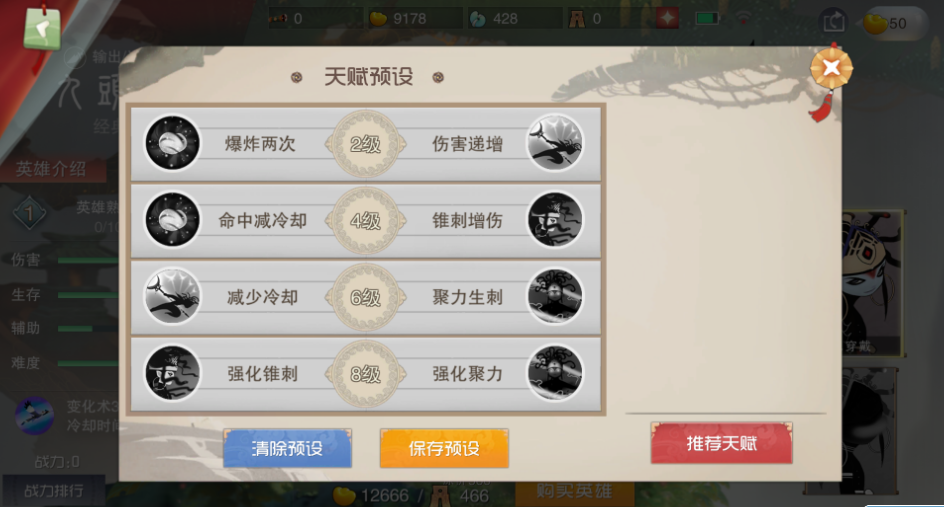Viewport: 944px width, 507px height.
Task: Click the 8级 level medallion
Action: tap(365, 374)
